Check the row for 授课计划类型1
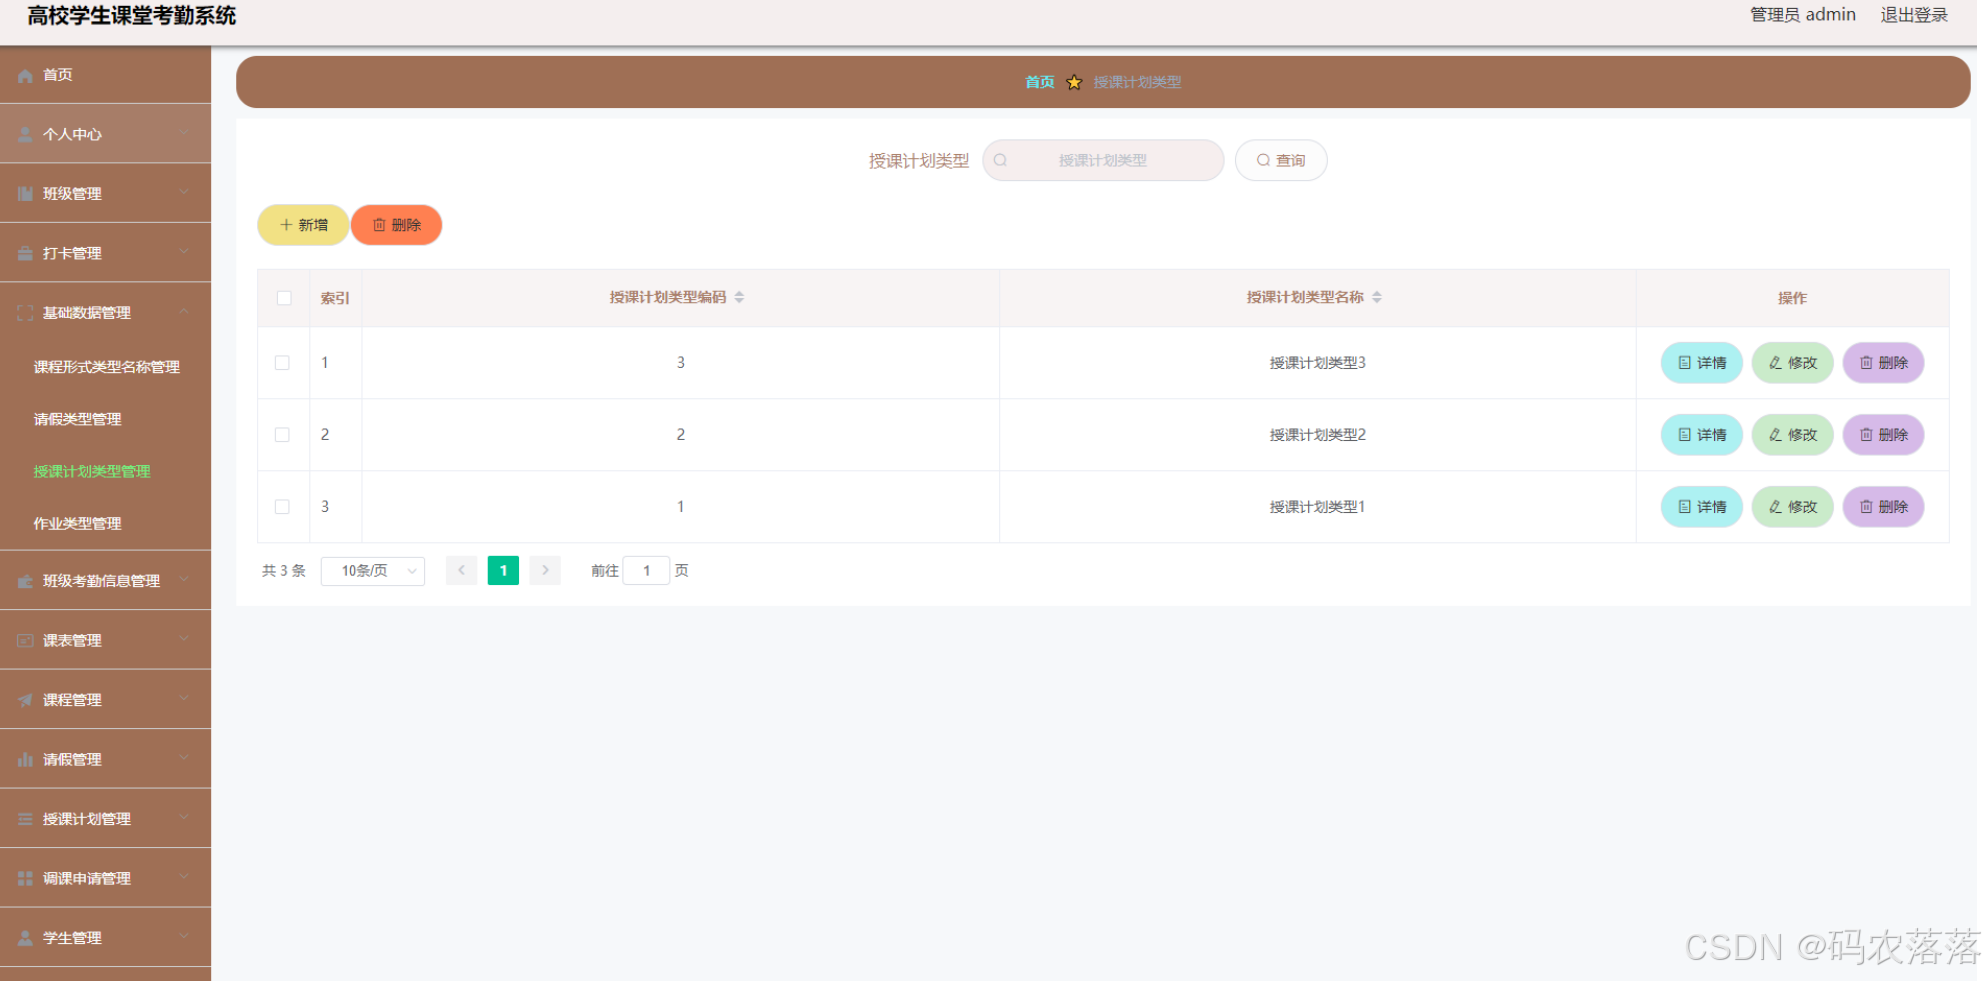Viewport: 1986px width, 981px height. [282, 507]
